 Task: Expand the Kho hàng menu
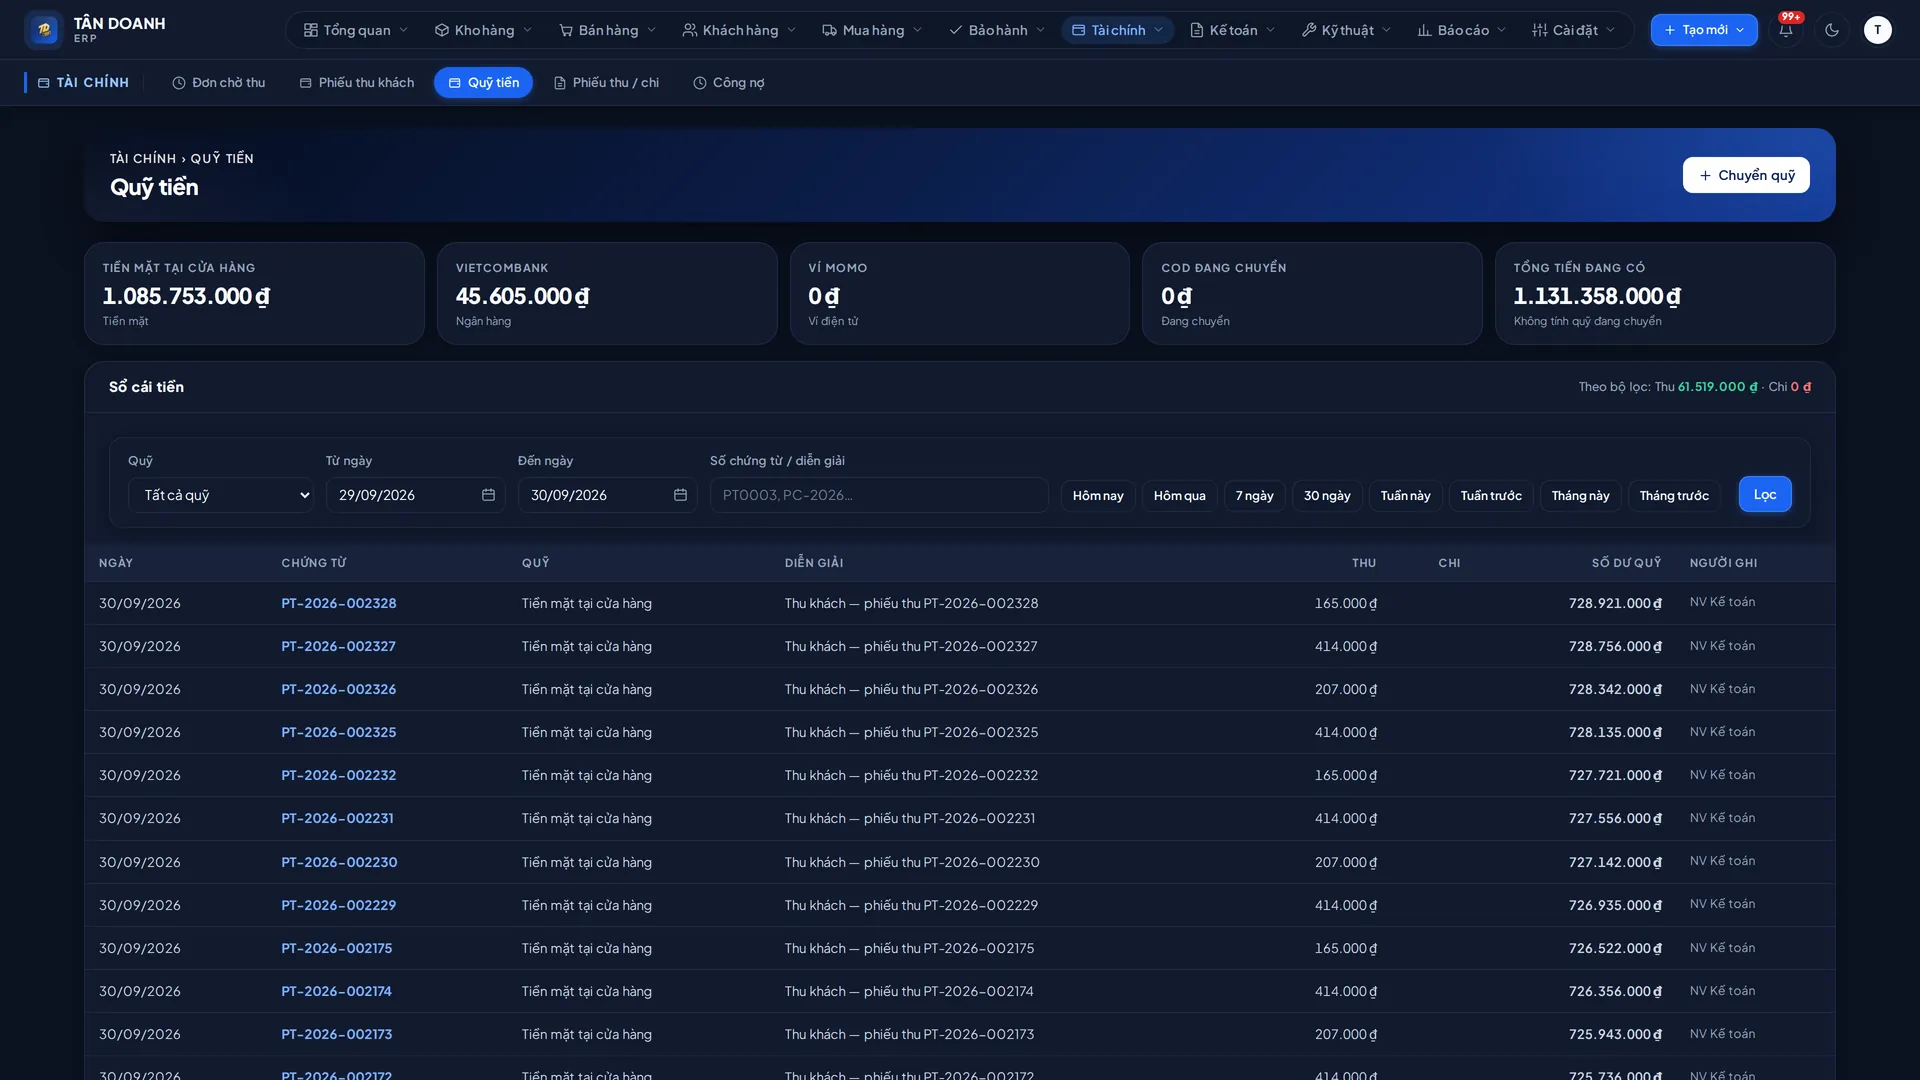(x=483, y=30)
